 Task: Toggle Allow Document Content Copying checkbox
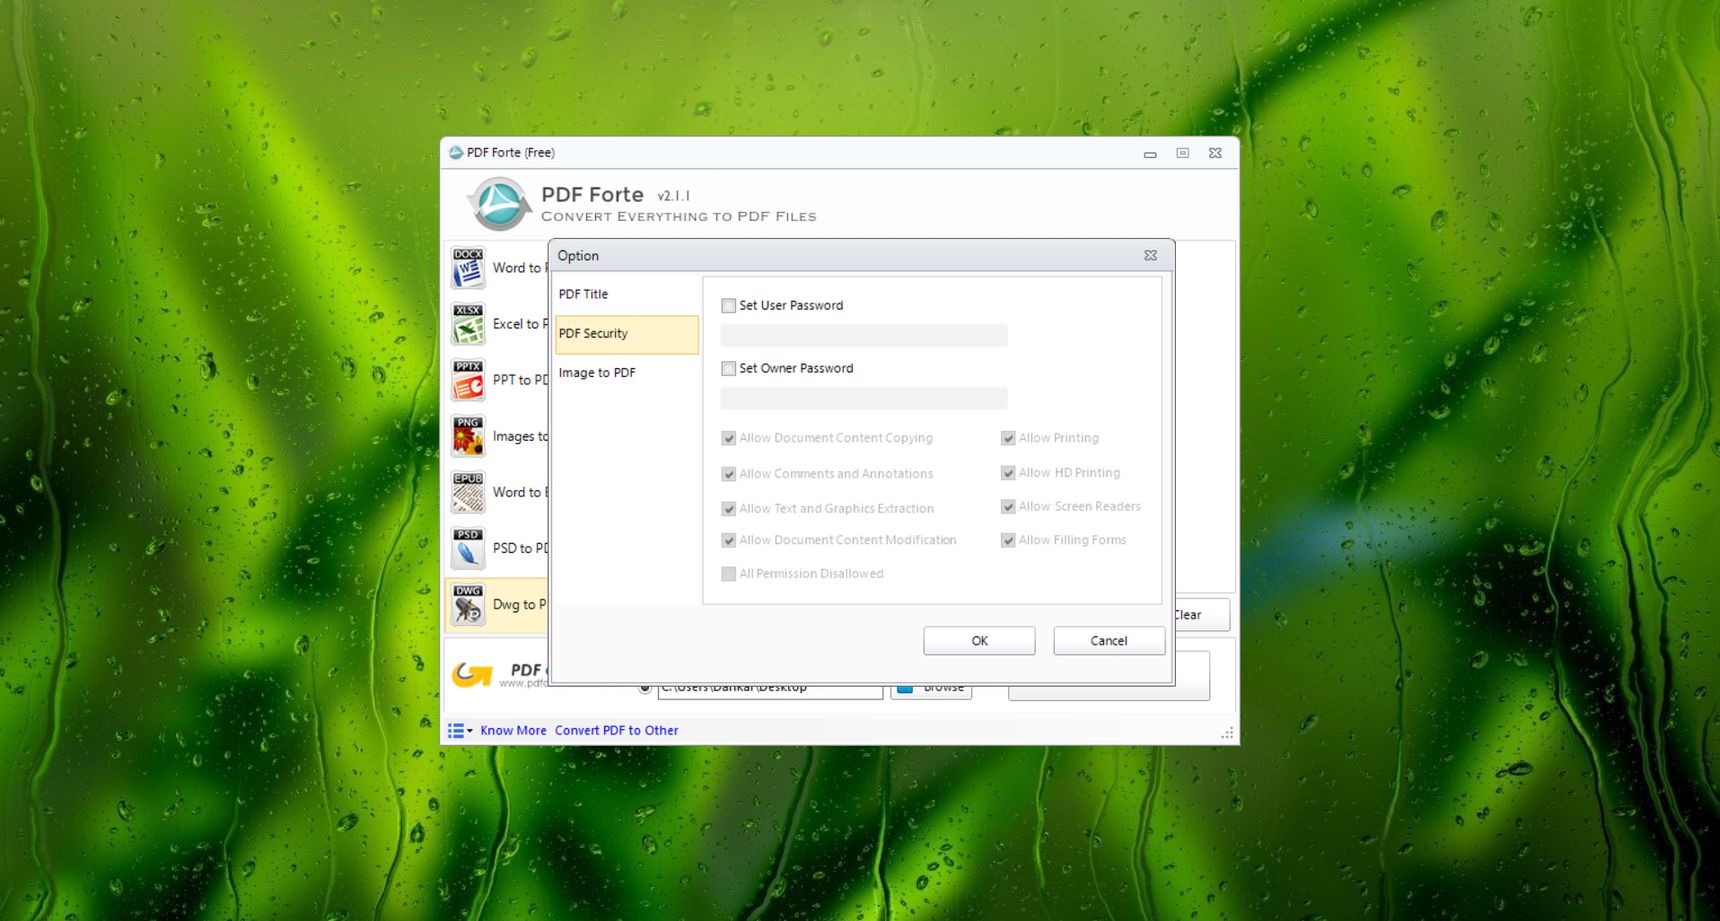(728, 438)
